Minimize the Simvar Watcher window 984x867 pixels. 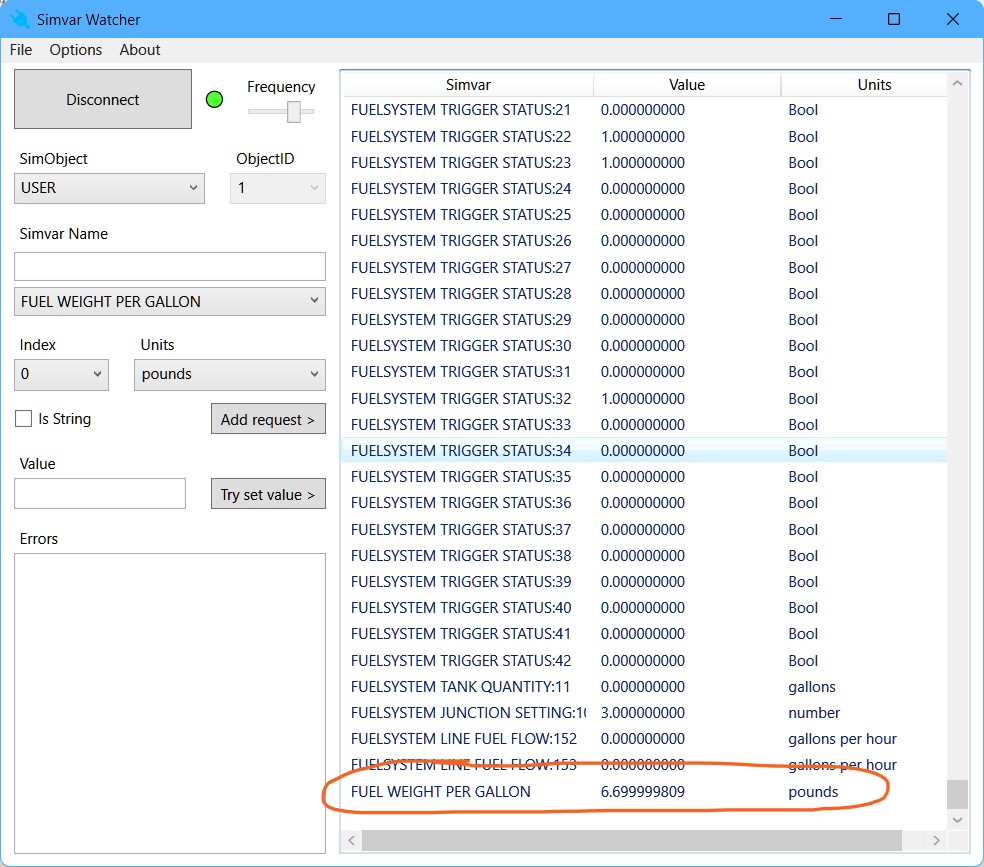pos(836,19)
